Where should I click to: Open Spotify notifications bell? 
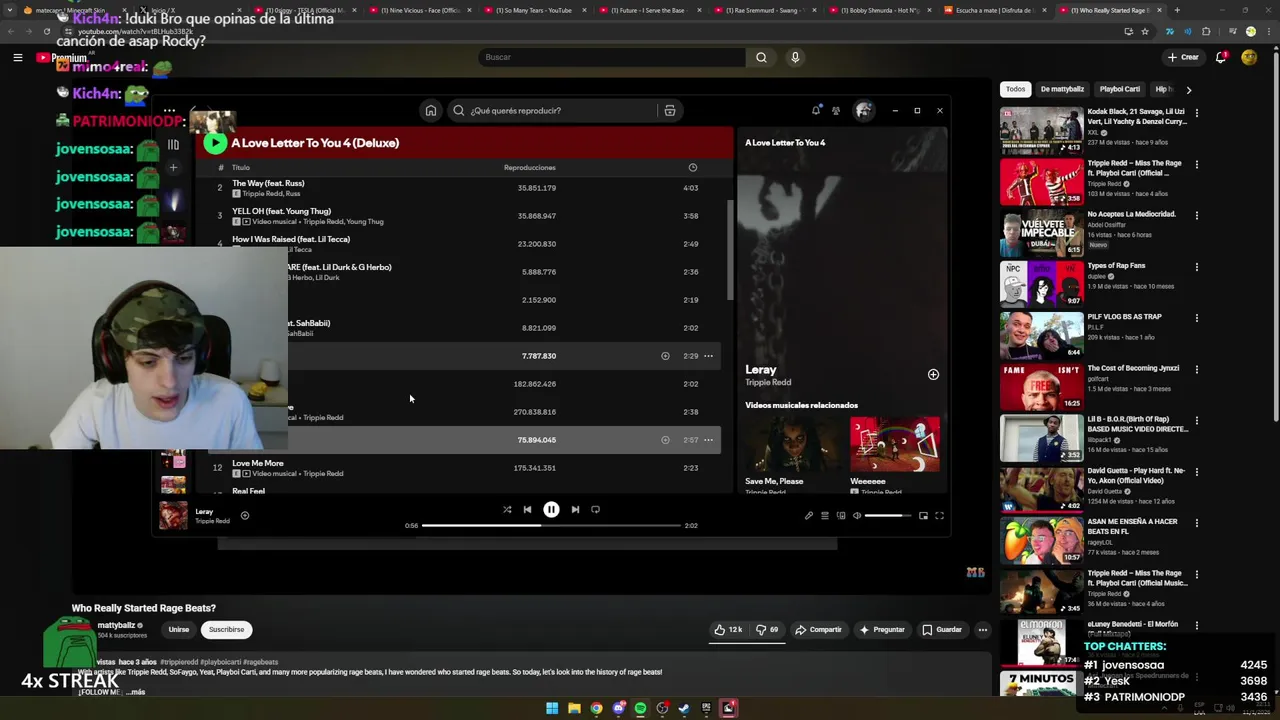[x=816, y=110]
